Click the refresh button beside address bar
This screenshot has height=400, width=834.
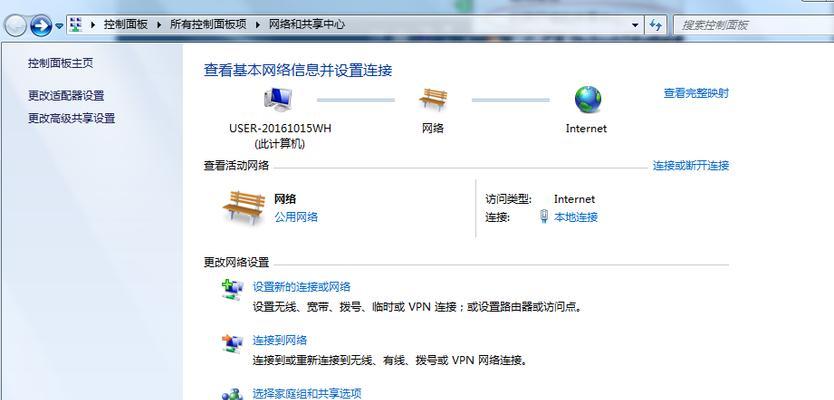coord(656,25)
